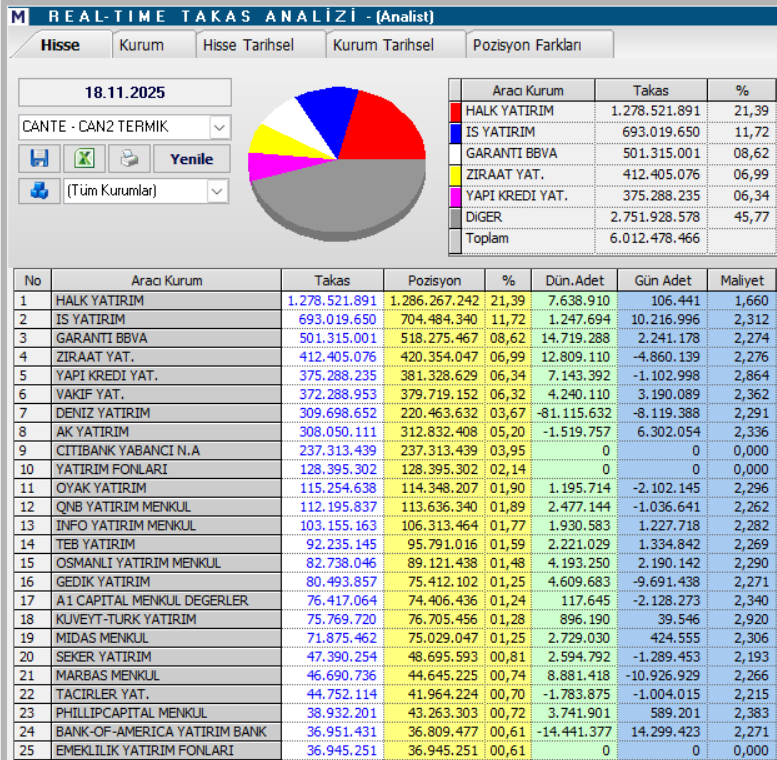The height and width of the screenshot is (760, 777).
Task: Select the TEB YATIRIM row
Action: click(394, 544)
